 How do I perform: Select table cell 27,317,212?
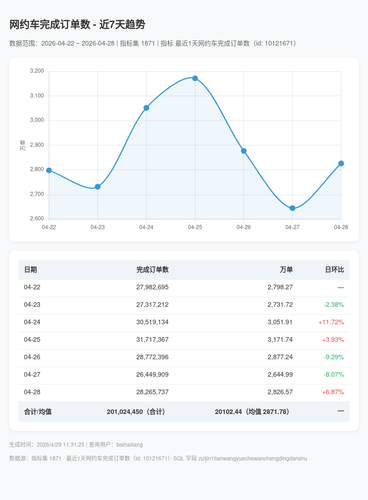pyautogui.click(x=152, y=305)
